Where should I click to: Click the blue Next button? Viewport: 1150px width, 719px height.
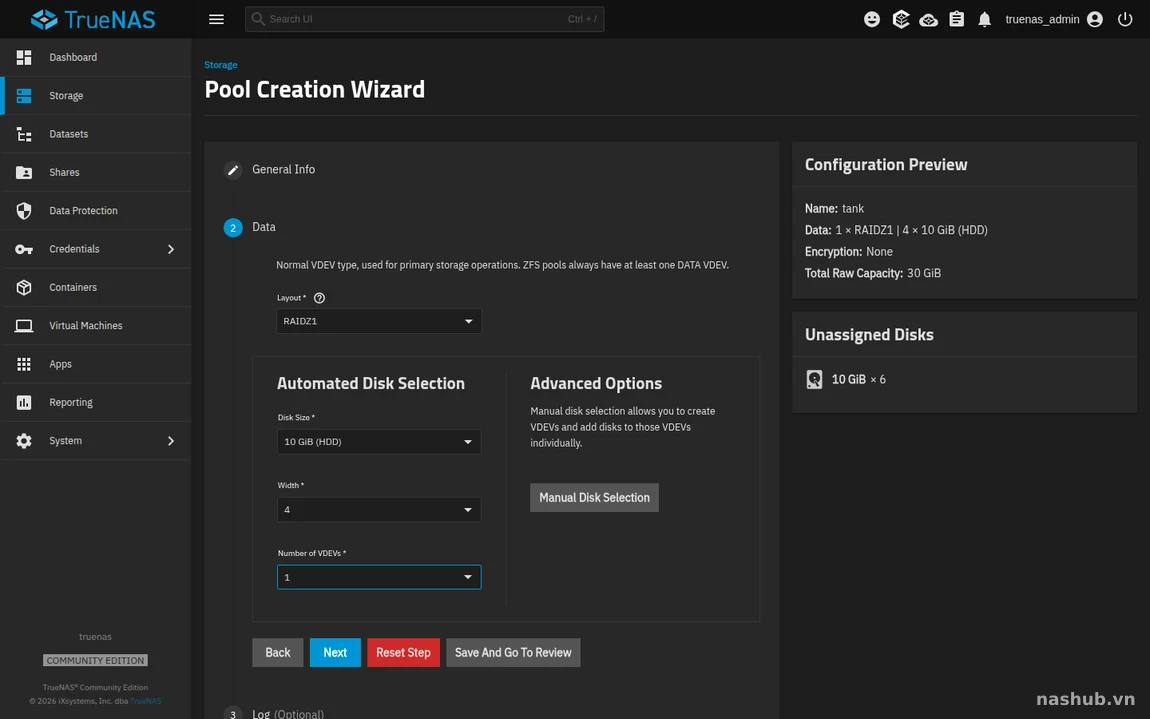pyautogui.click(x=335, y=652)
